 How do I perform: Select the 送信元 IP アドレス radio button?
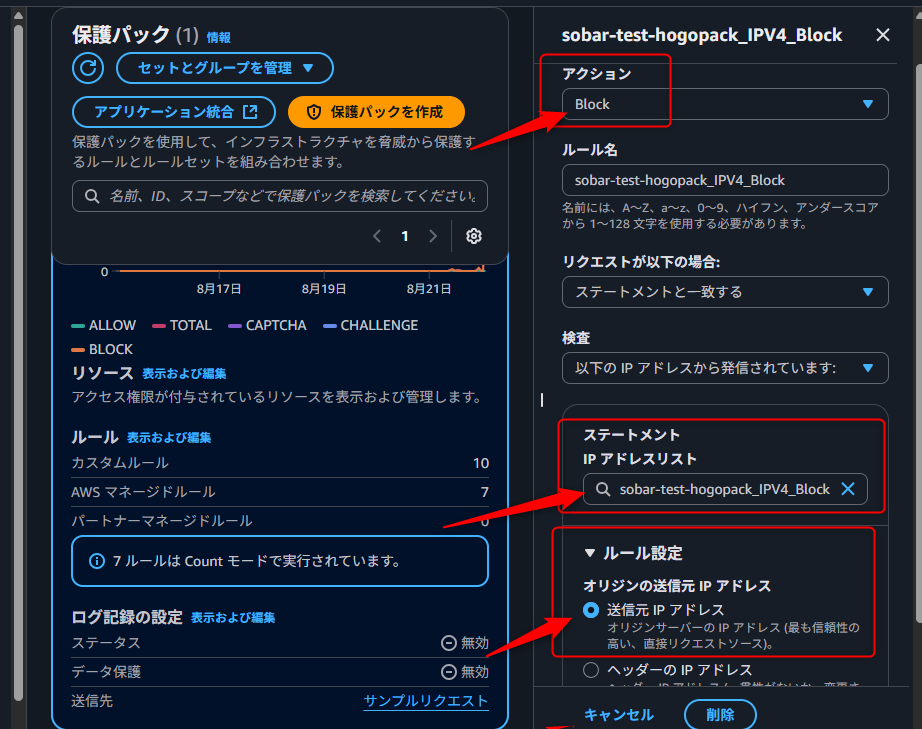591,610
